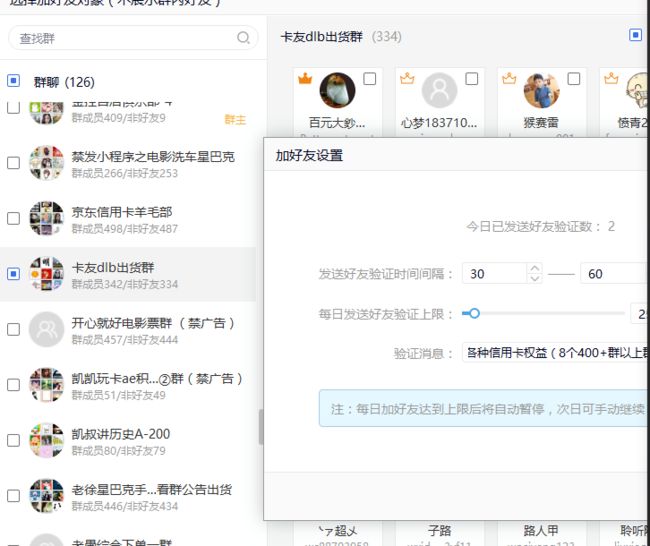Select 京东信用卡羊毛部 group name
650x546 pixels.
click(x=122, y=212)
